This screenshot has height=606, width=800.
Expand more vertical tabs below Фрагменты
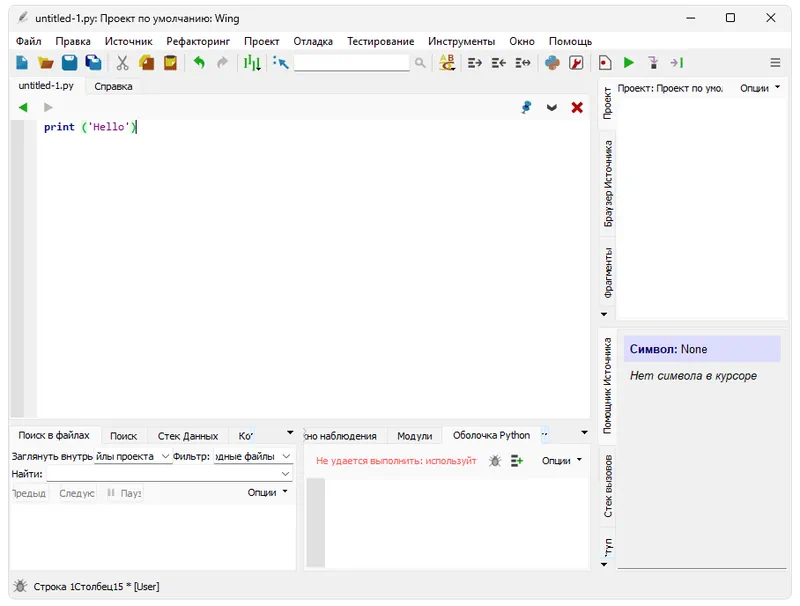click(x=604, y=314)
